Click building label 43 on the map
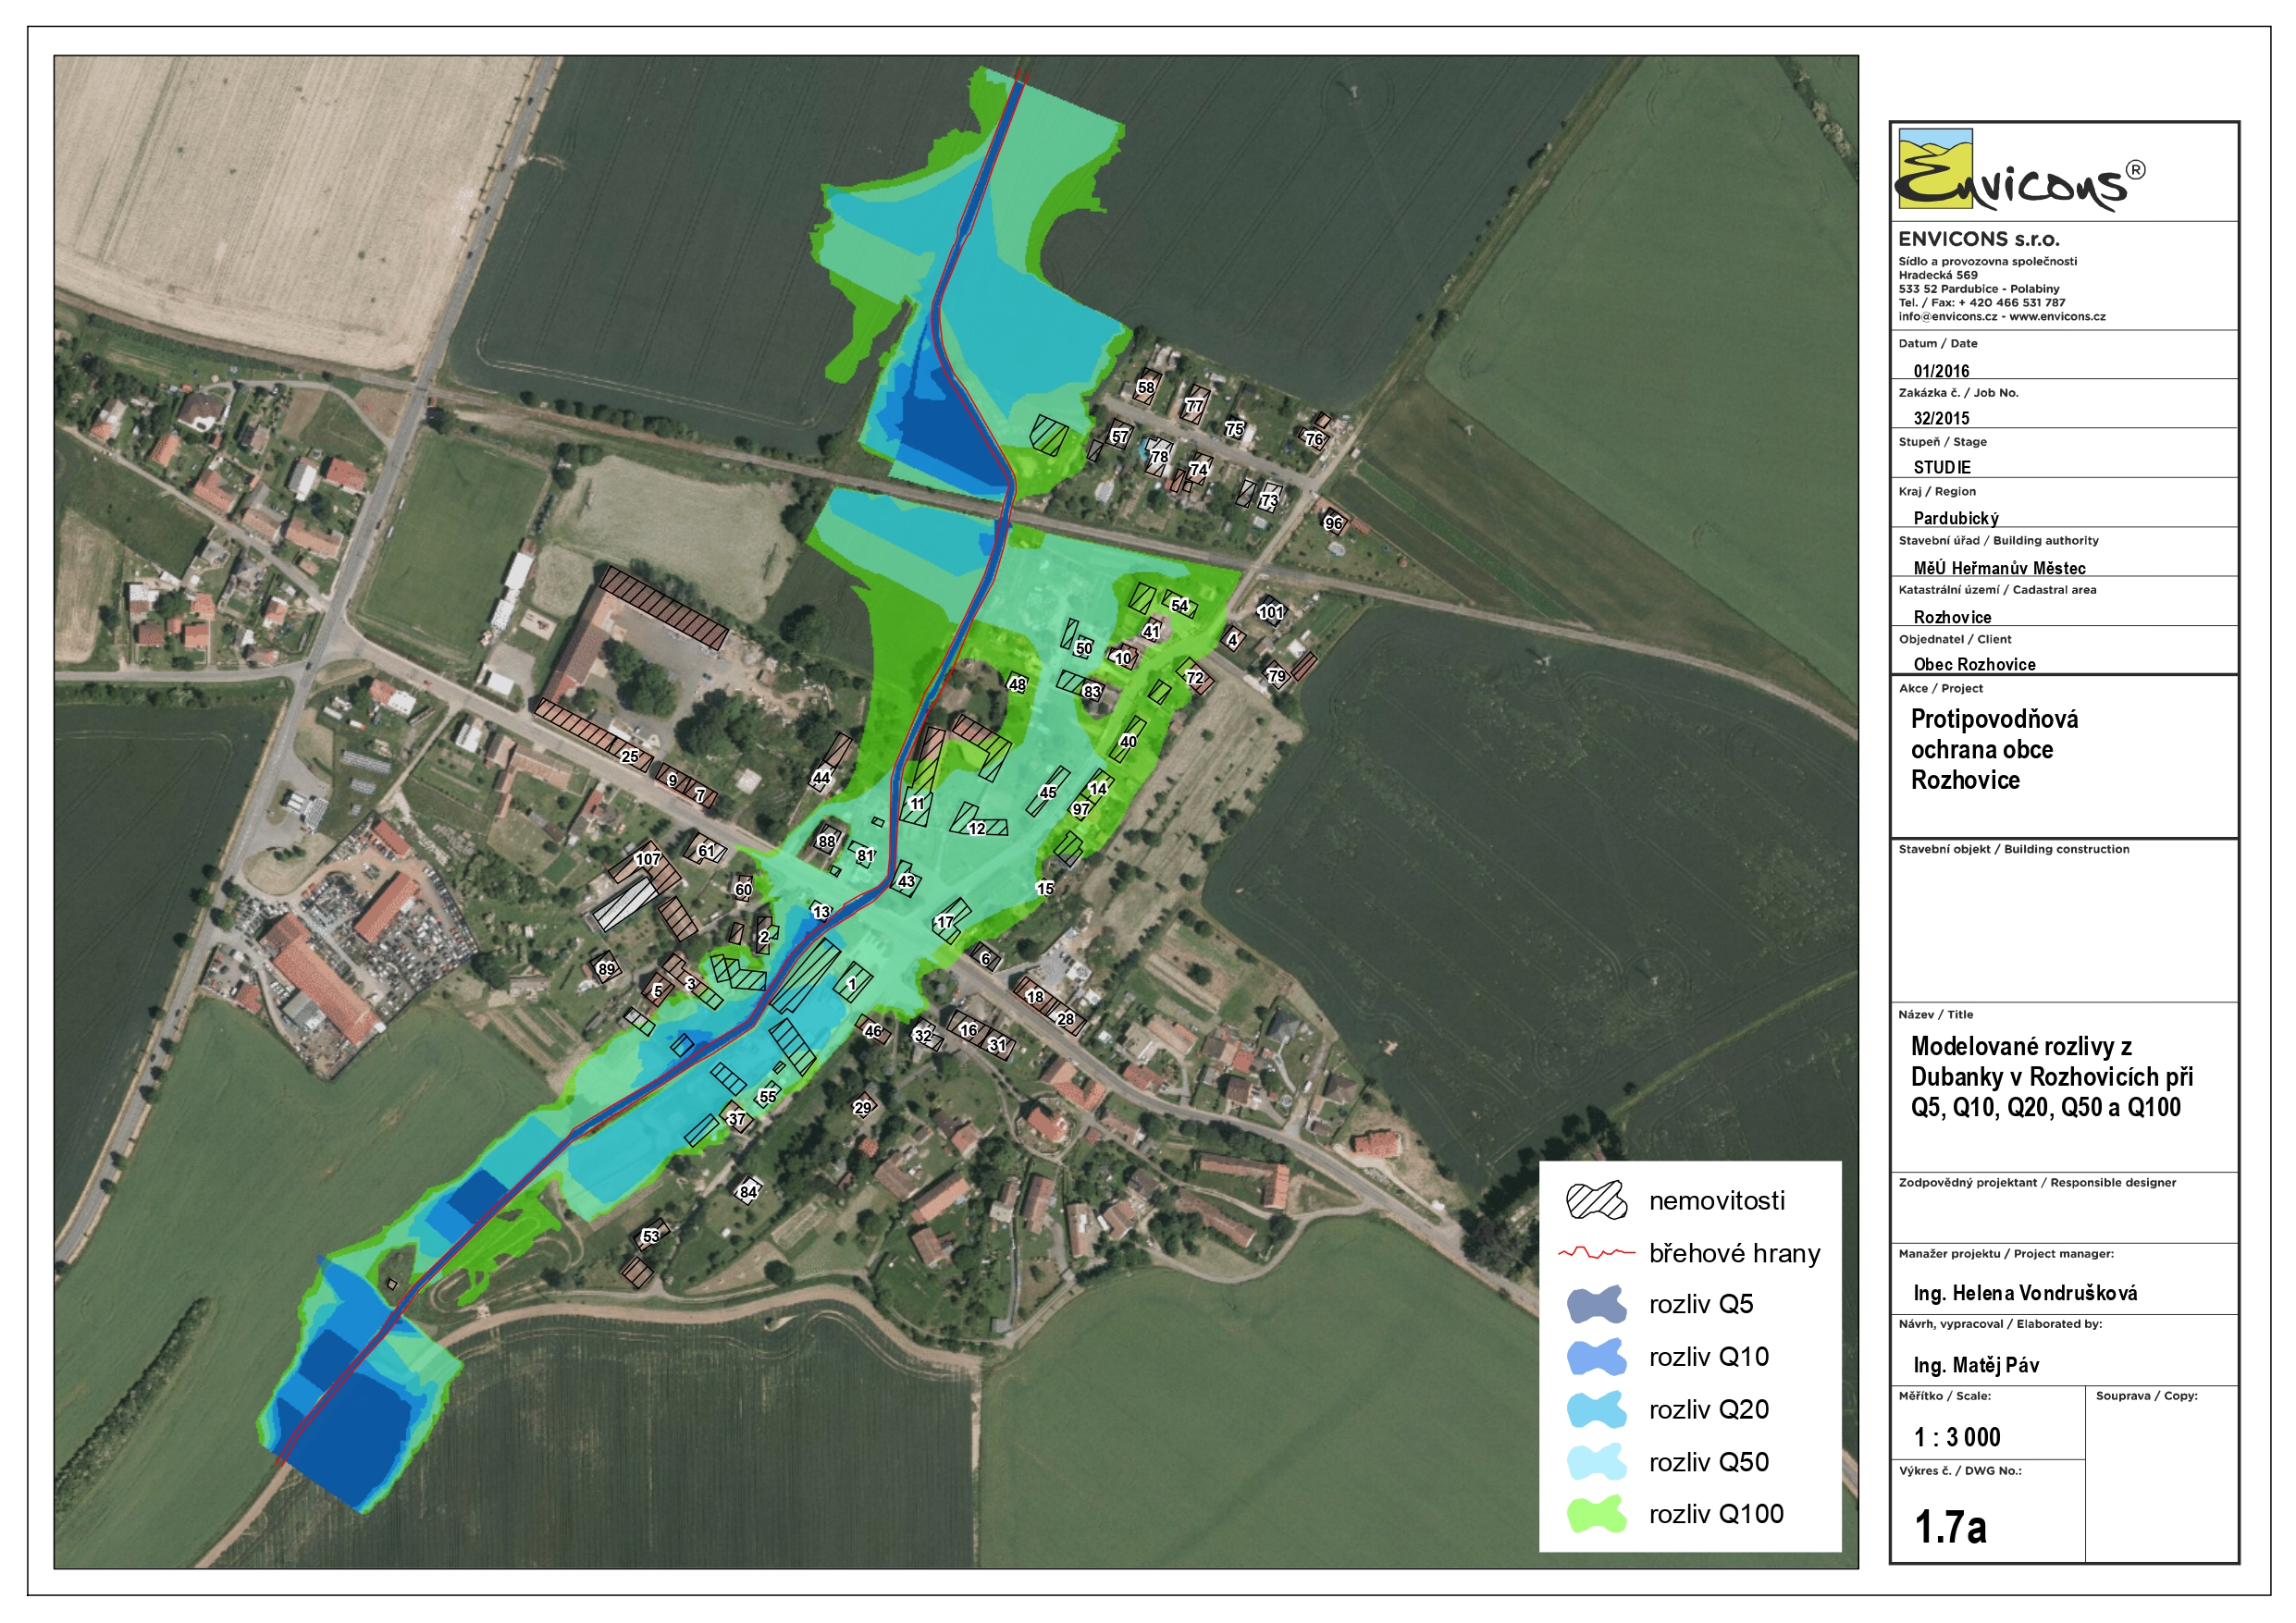2296x1623 pixels. point(907,882)
